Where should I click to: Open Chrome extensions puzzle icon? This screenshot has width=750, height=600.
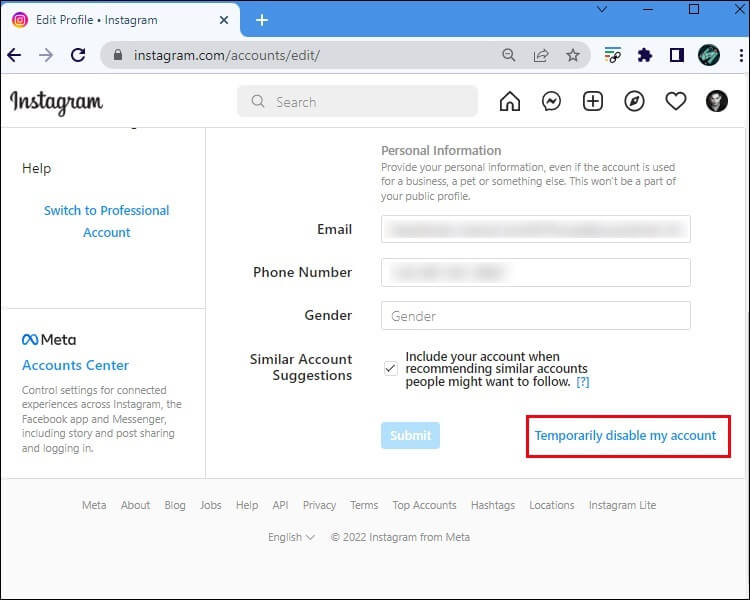click(645, 56)
